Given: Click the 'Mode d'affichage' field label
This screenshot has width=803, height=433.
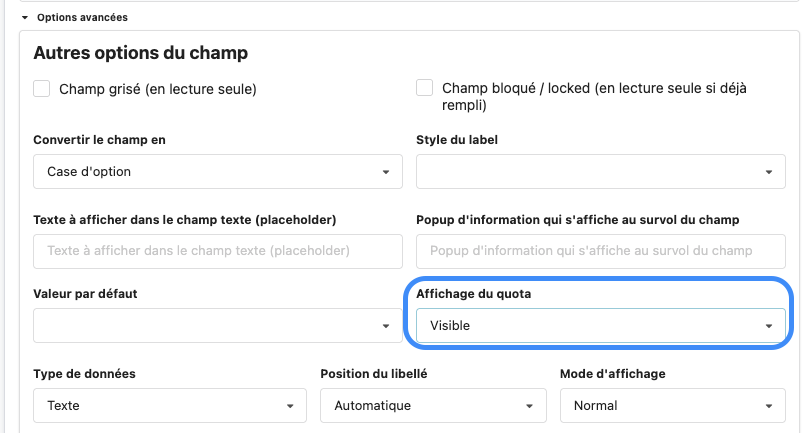Looking at the screenshot, I should pyautogui.click(x=612, y=374).
